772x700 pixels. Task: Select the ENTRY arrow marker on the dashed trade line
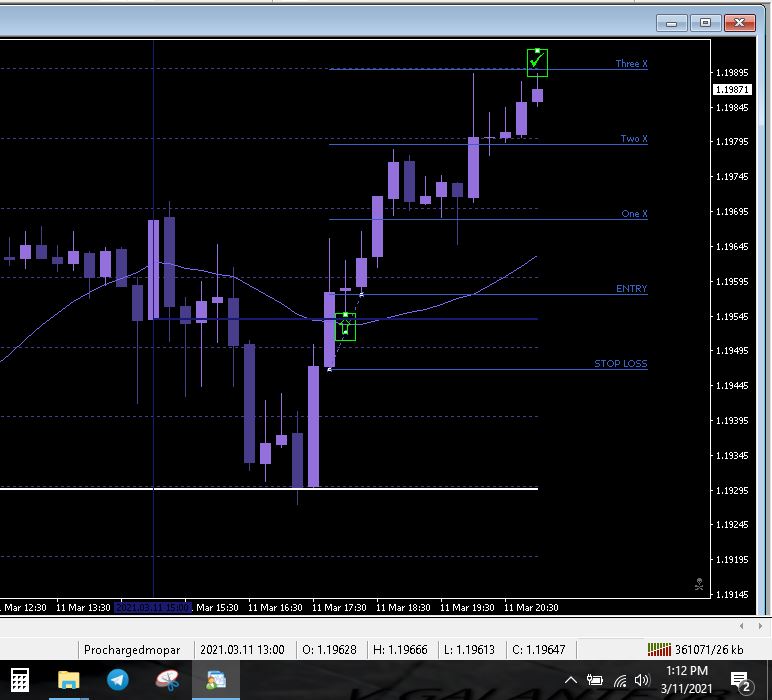(x=361, y=294)
